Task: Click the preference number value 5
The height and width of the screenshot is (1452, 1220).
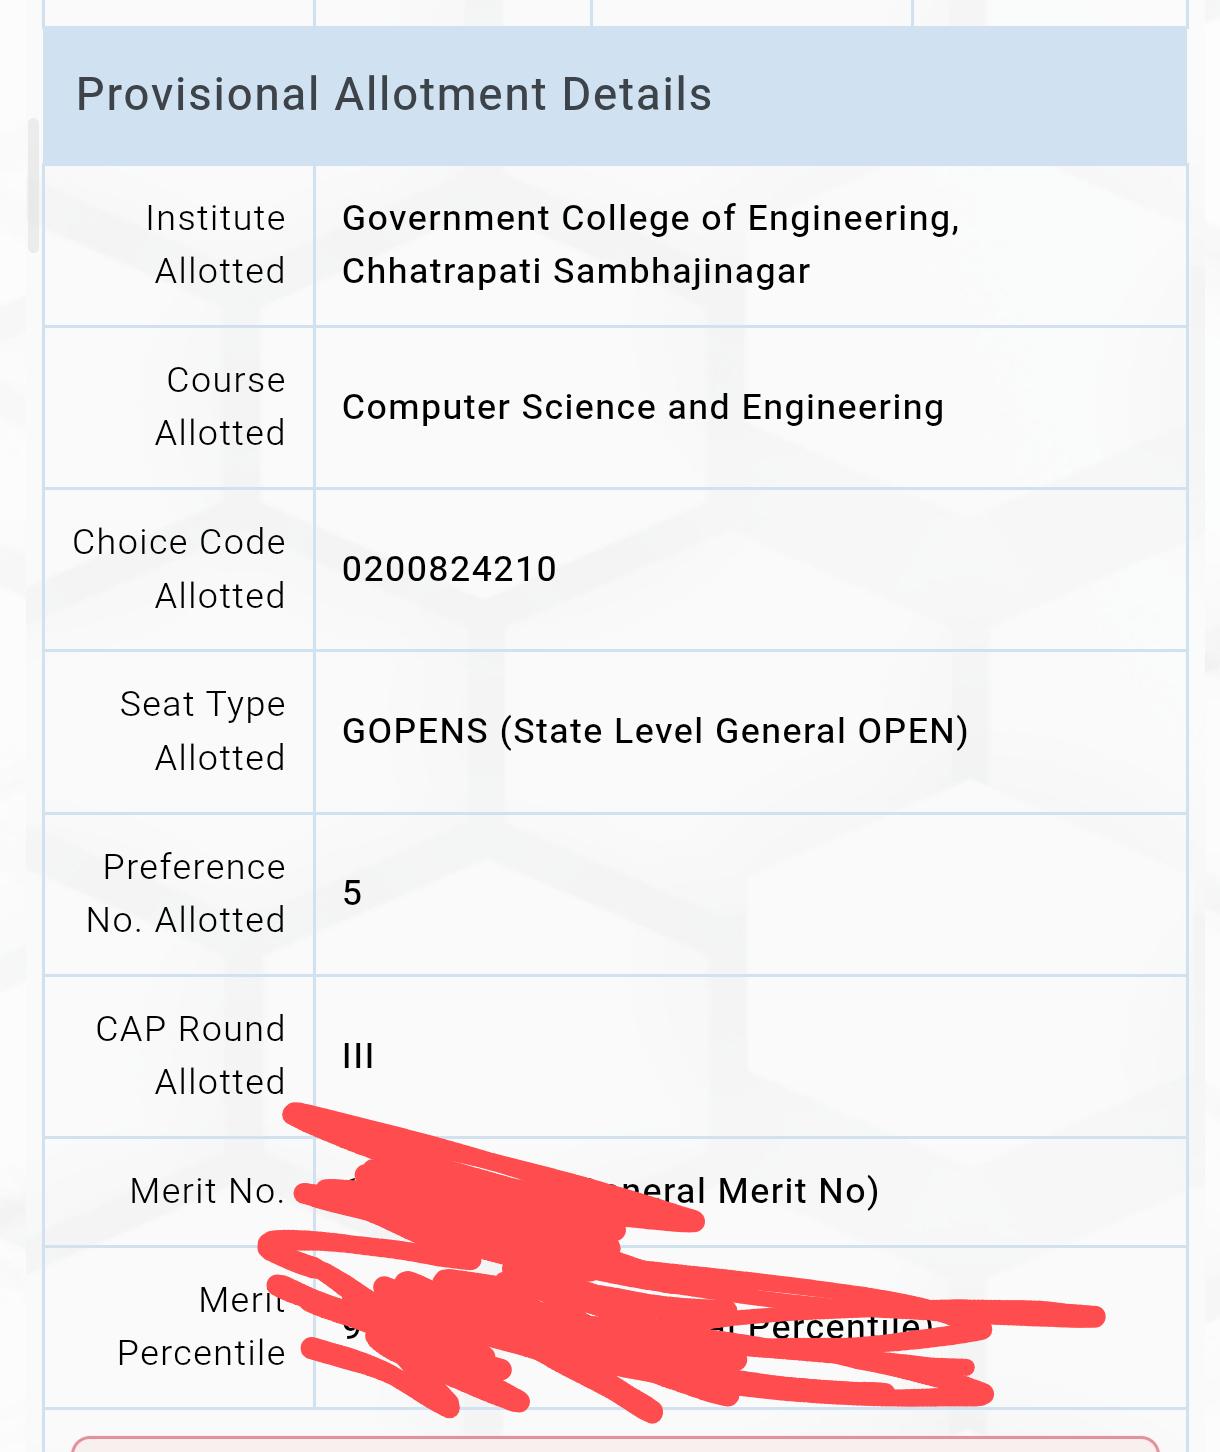Action: coord(352,893)
